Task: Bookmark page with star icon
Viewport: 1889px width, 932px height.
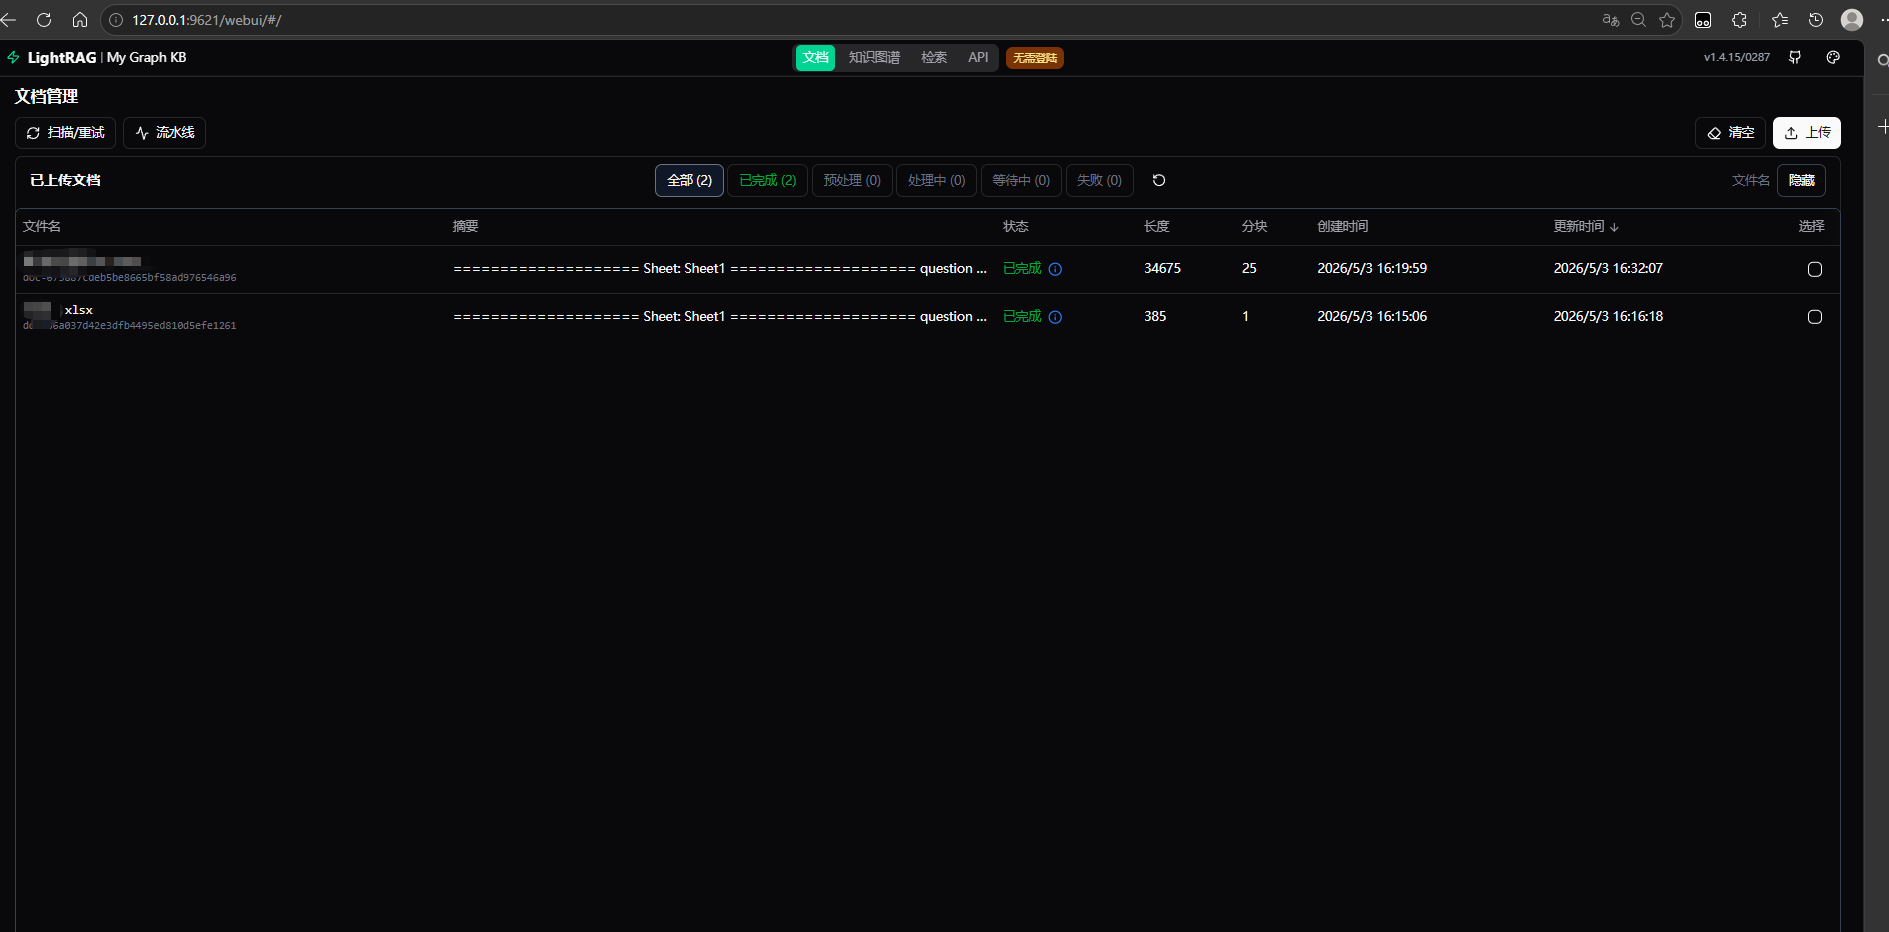Action: (1667, 20)
